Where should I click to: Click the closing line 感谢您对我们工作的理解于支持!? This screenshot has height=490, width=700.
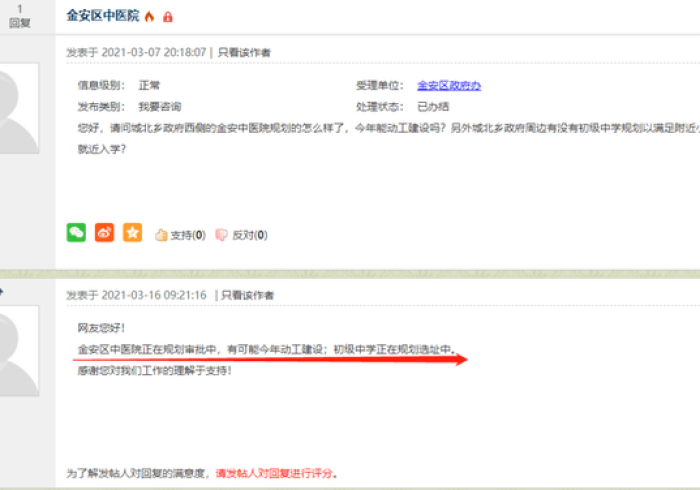154,370
